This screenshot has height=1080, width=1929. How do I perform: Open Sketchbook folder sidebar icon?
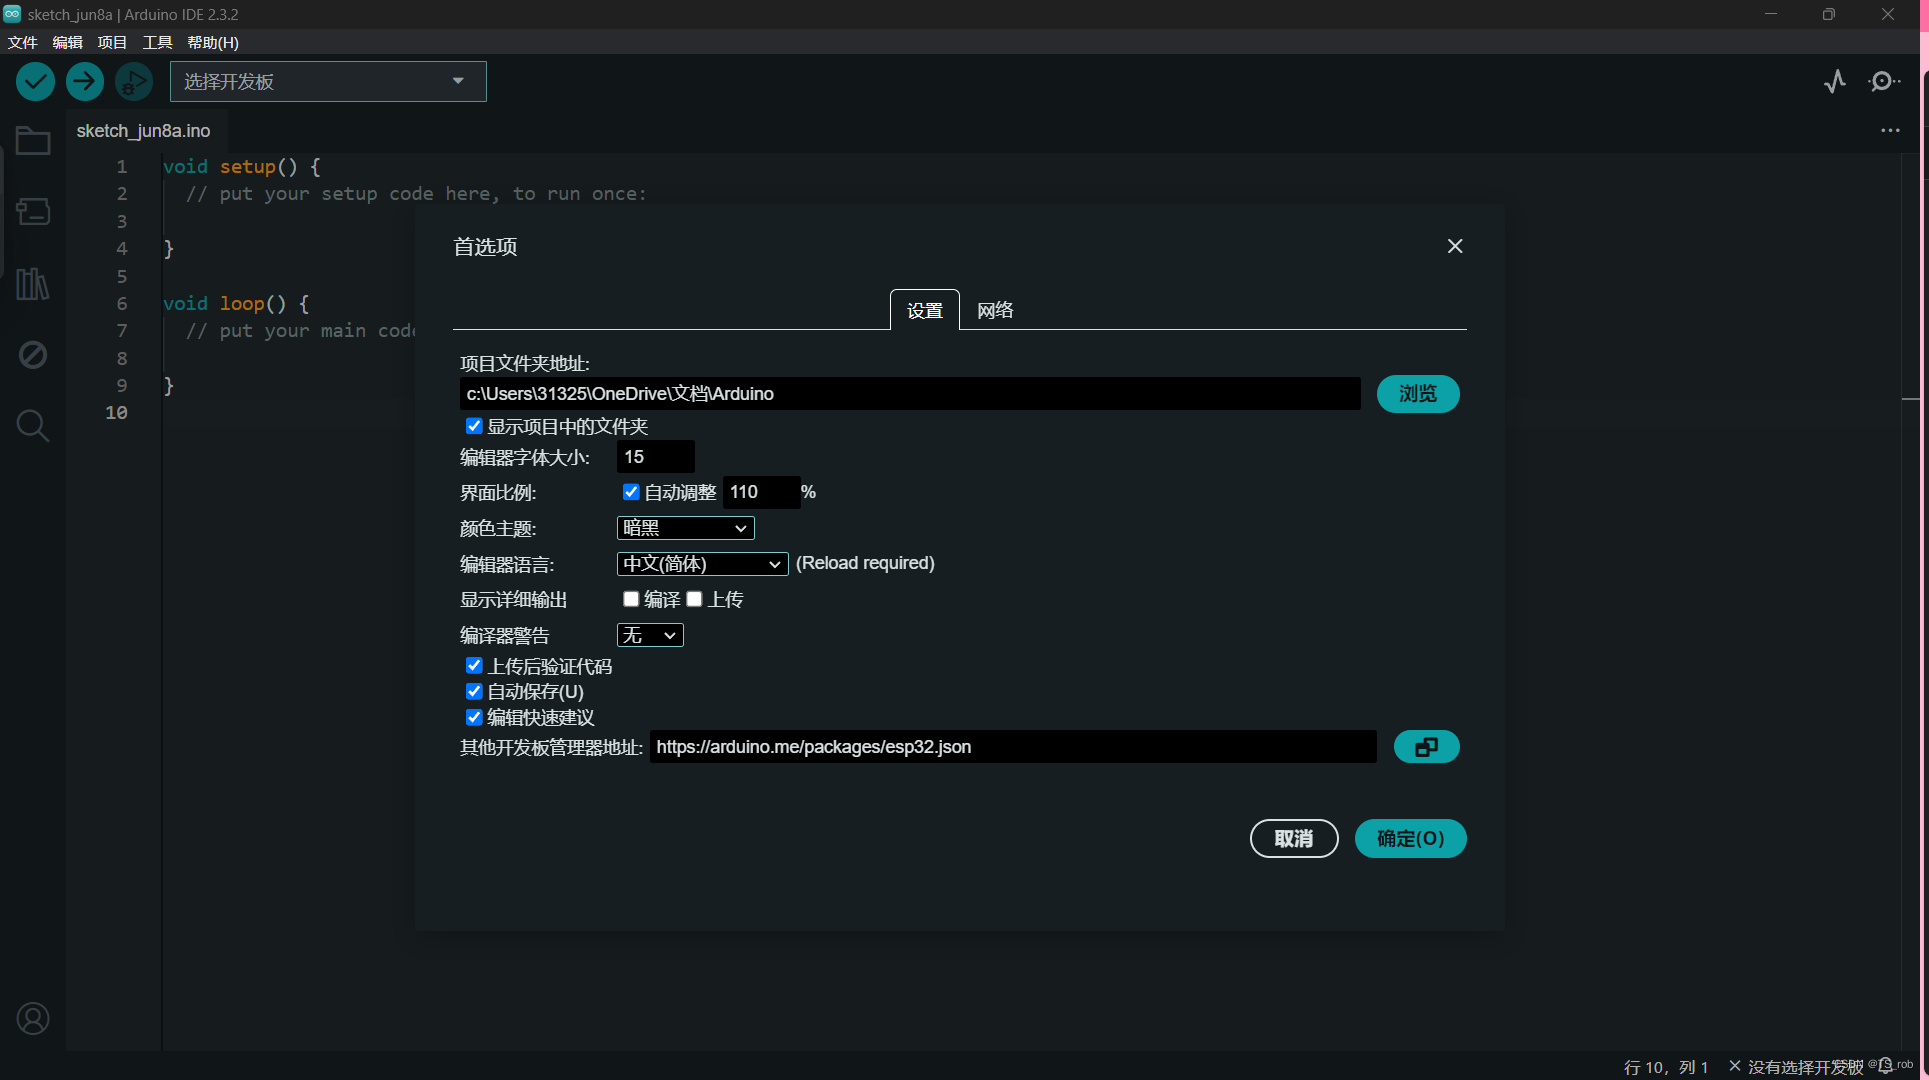pos(32,141)
